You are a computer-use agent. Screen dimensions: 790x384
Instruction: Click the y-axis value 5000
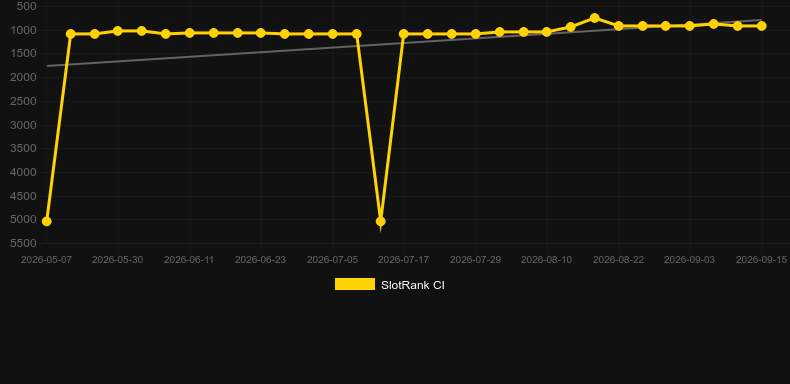24,219
